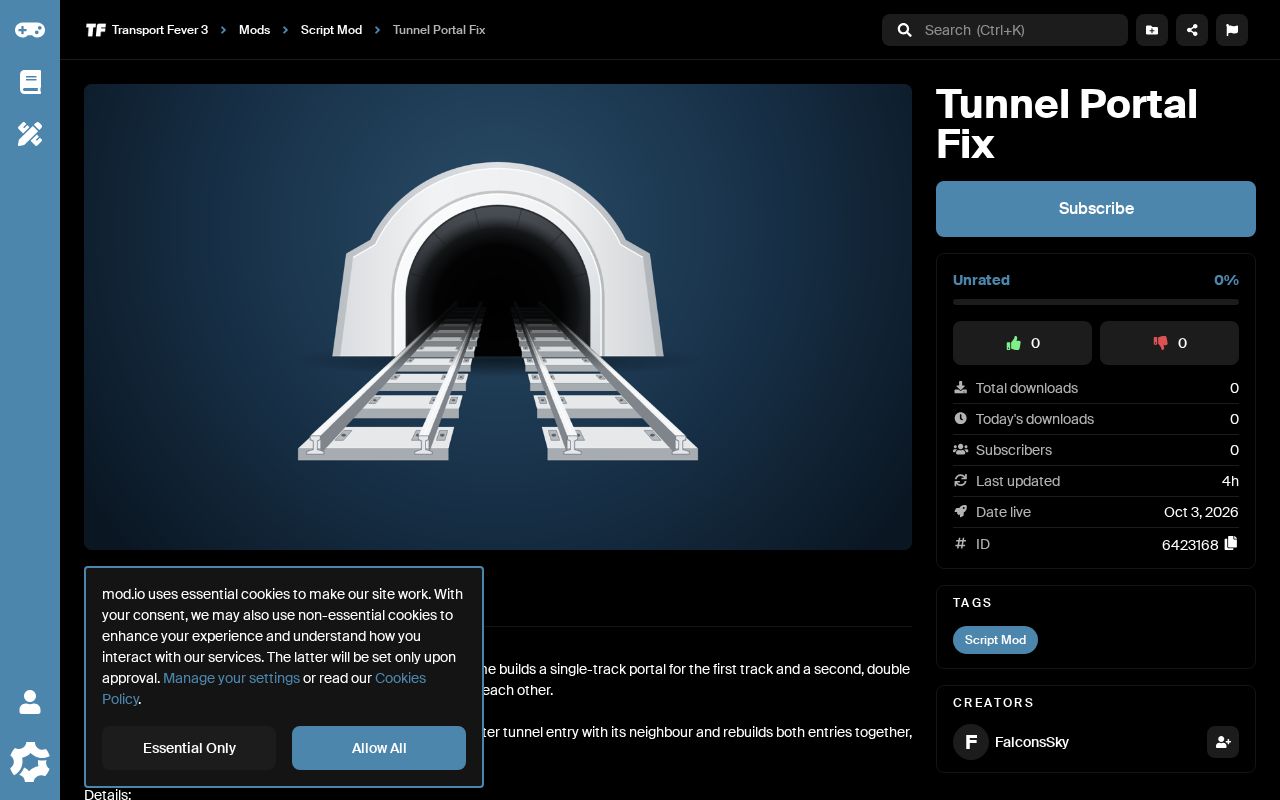Viewport: 1280px width, 800px height.
Task: Click the search magnifier icon
Action: (905, 30)
